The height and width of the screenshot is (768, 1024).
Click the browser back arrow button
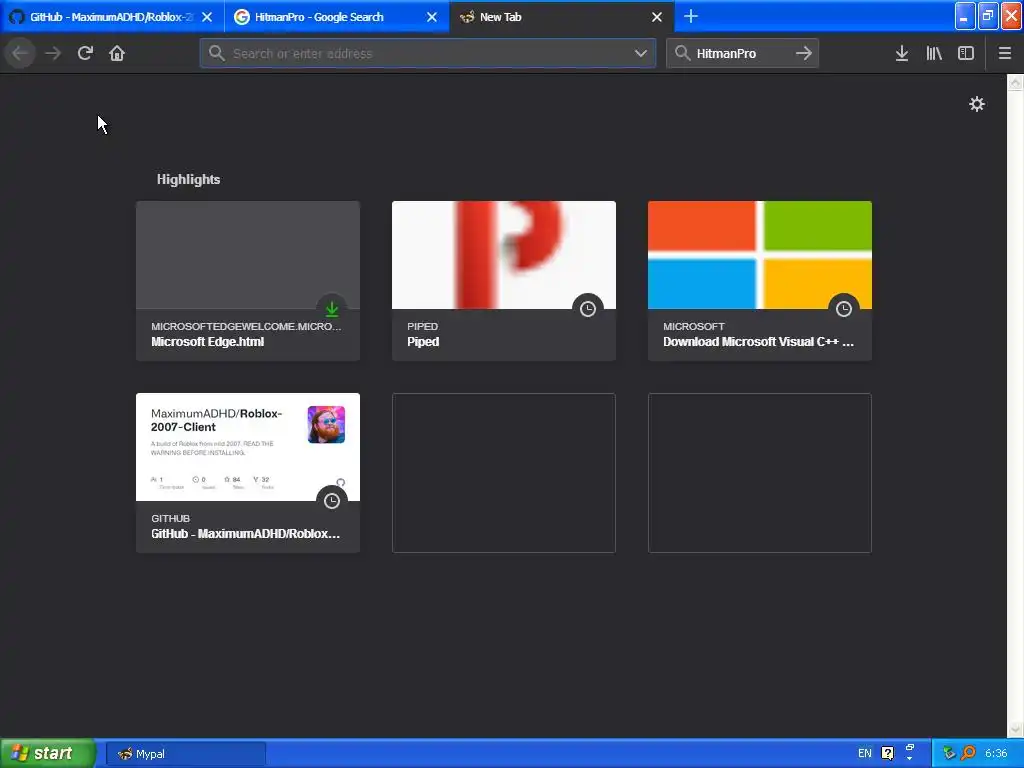tap(20, 54)
